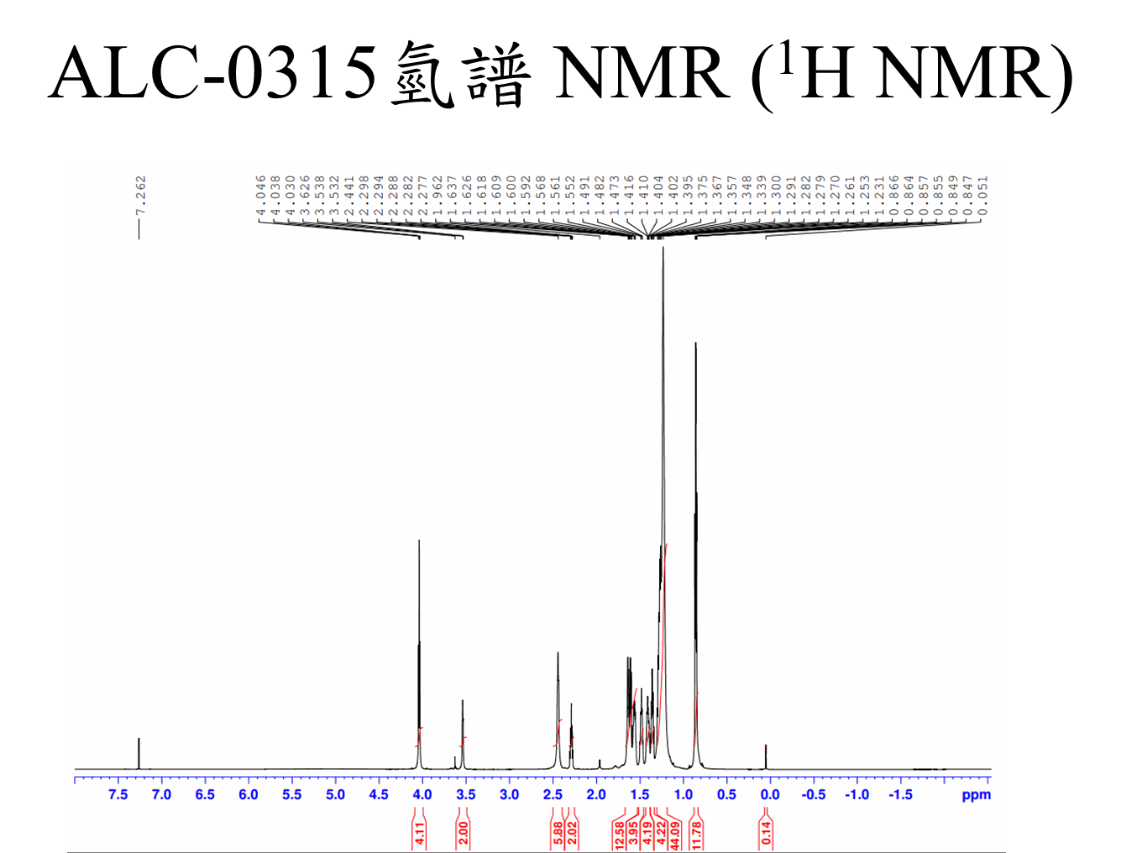The image size is (1121, 853).
Task: Select the 5.0 axis tick label
Action: (x=335, y=795)
